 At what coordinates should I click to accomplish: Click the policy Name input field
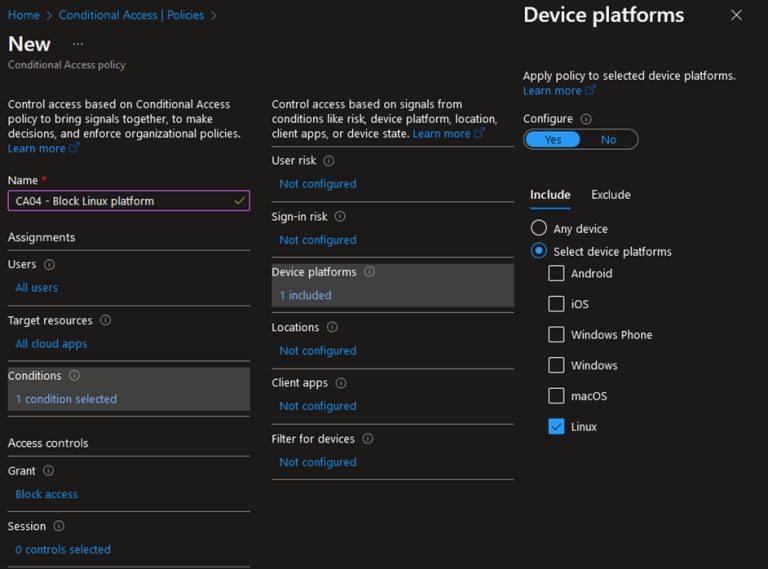point(129,201)
